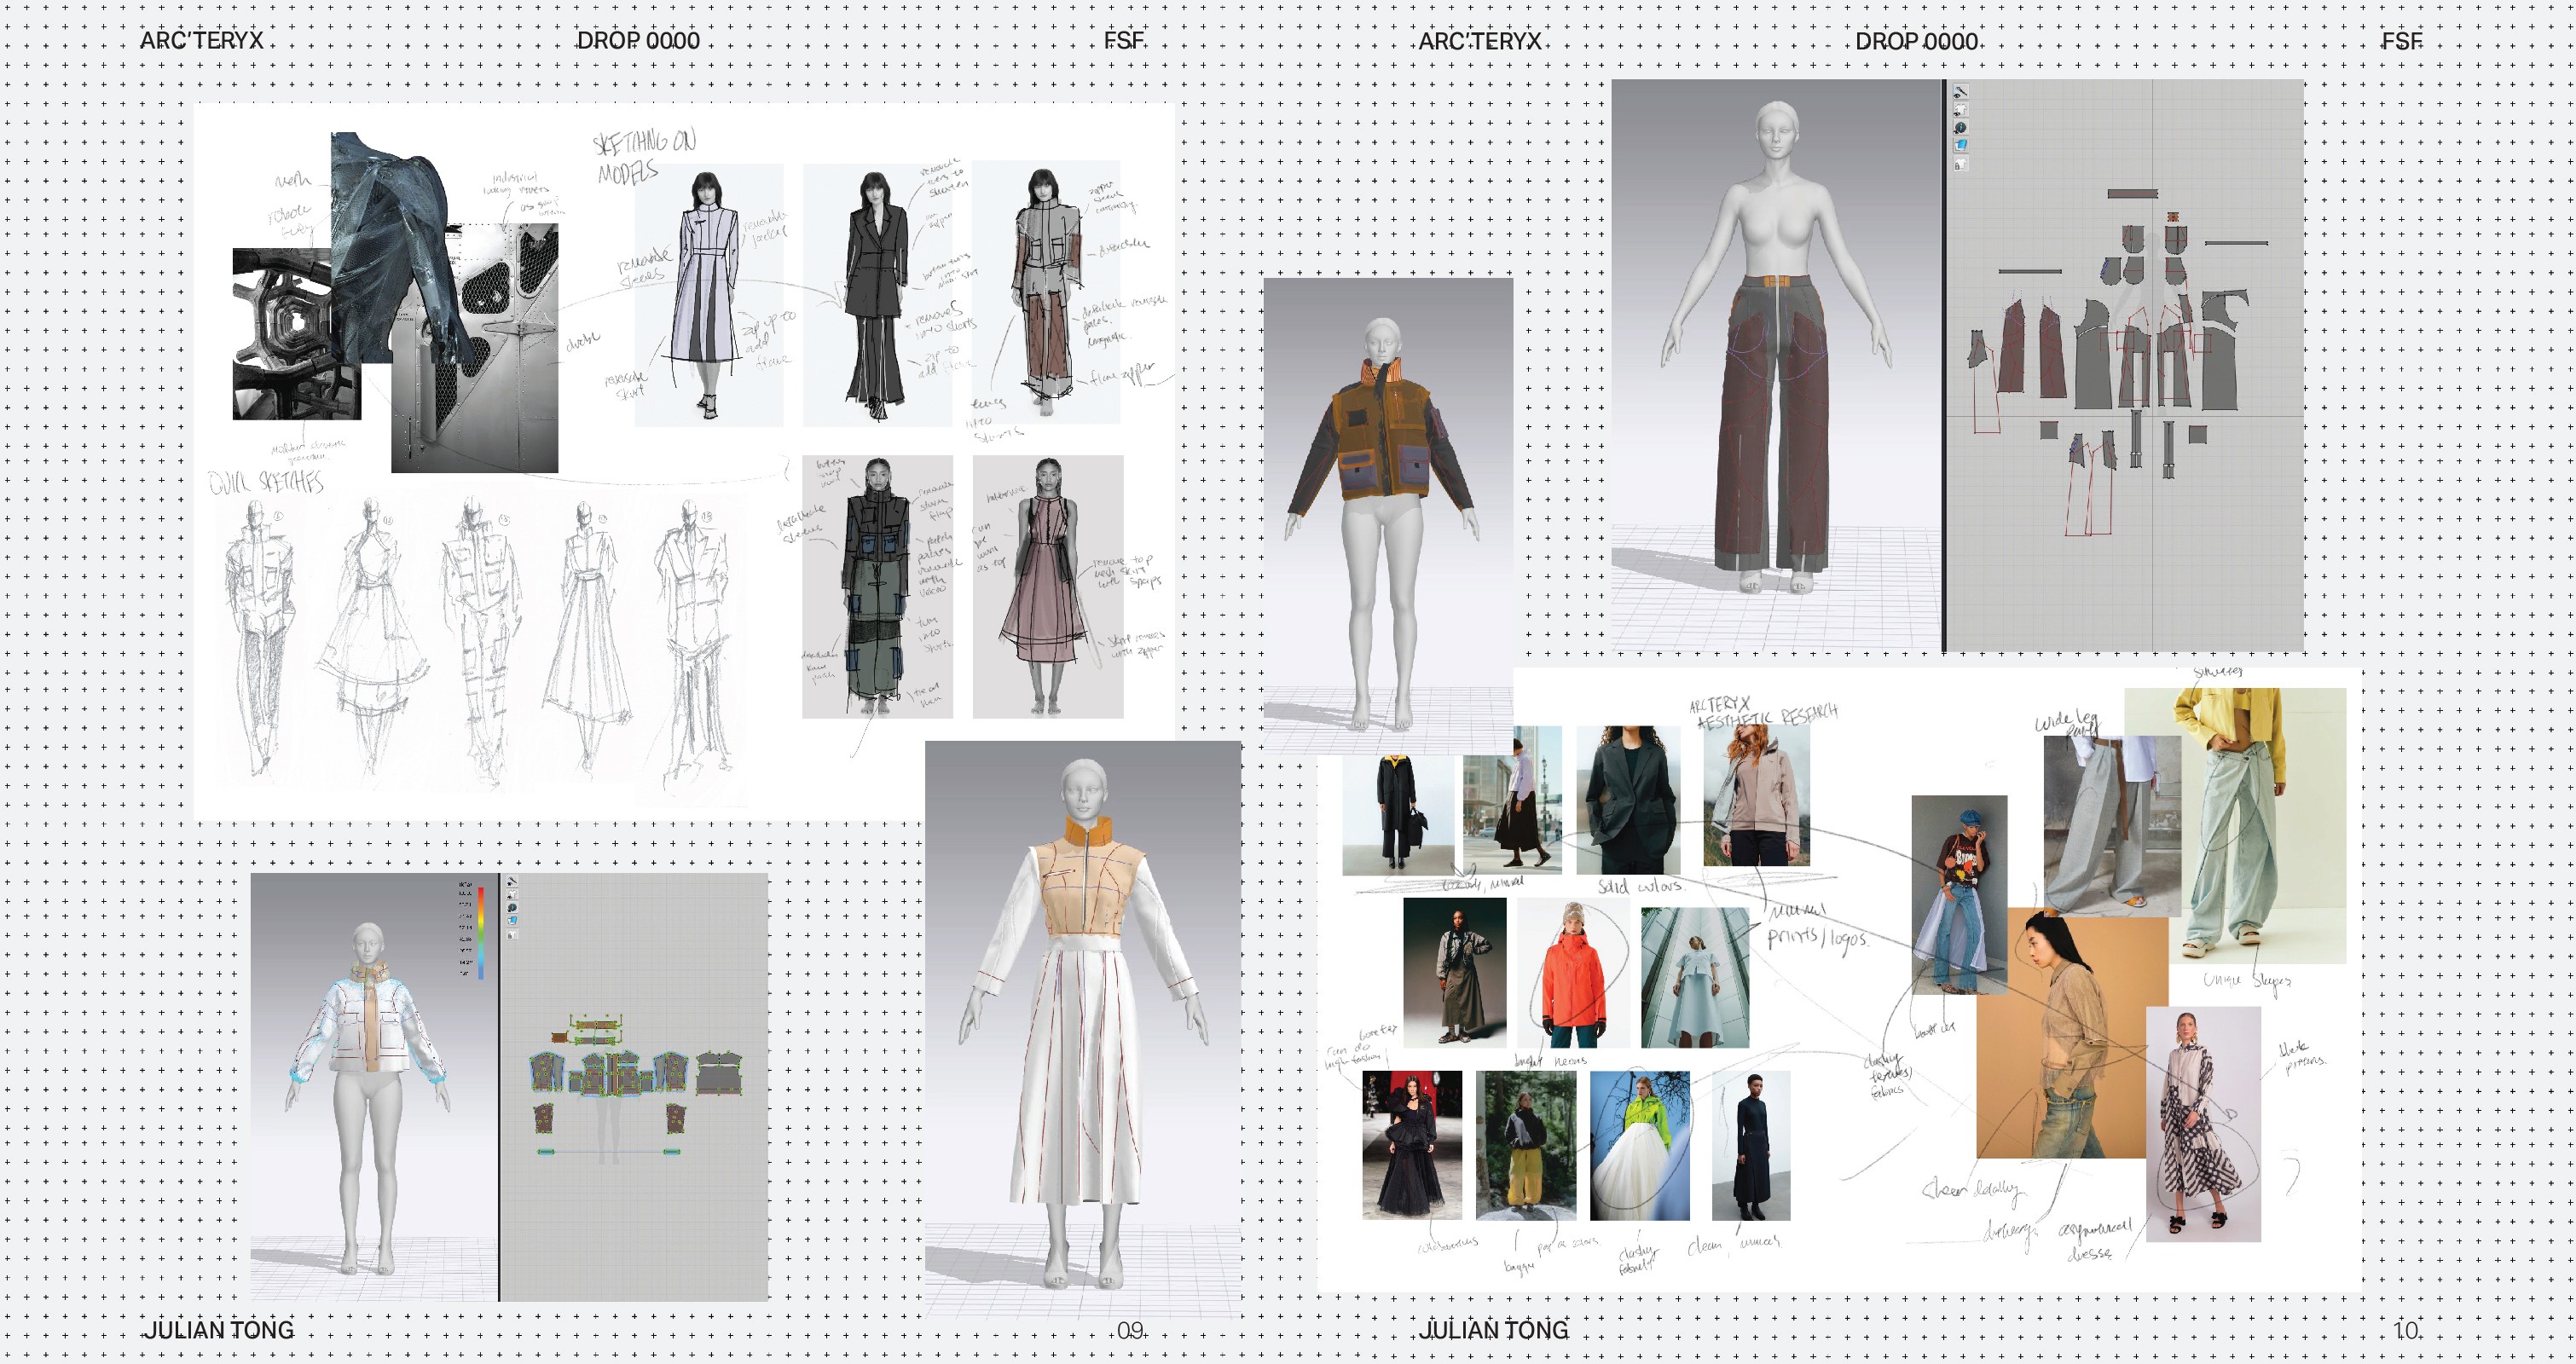
Task: Click the ARC'TERYX header on the left page
Action: tap(202, 41)
